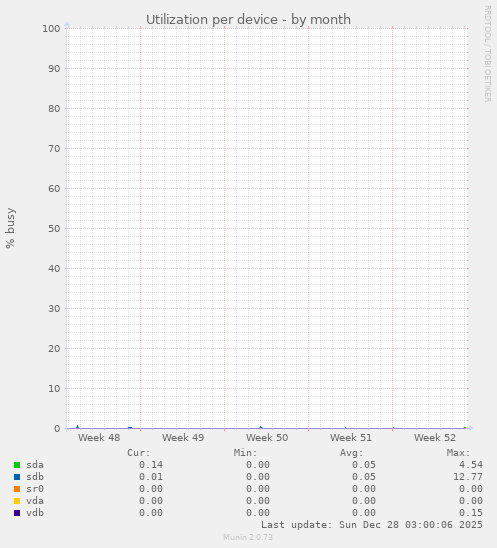Click the 50 y-axis tick label
This screenshot has height=548, width=497.
tap(54, 229)
